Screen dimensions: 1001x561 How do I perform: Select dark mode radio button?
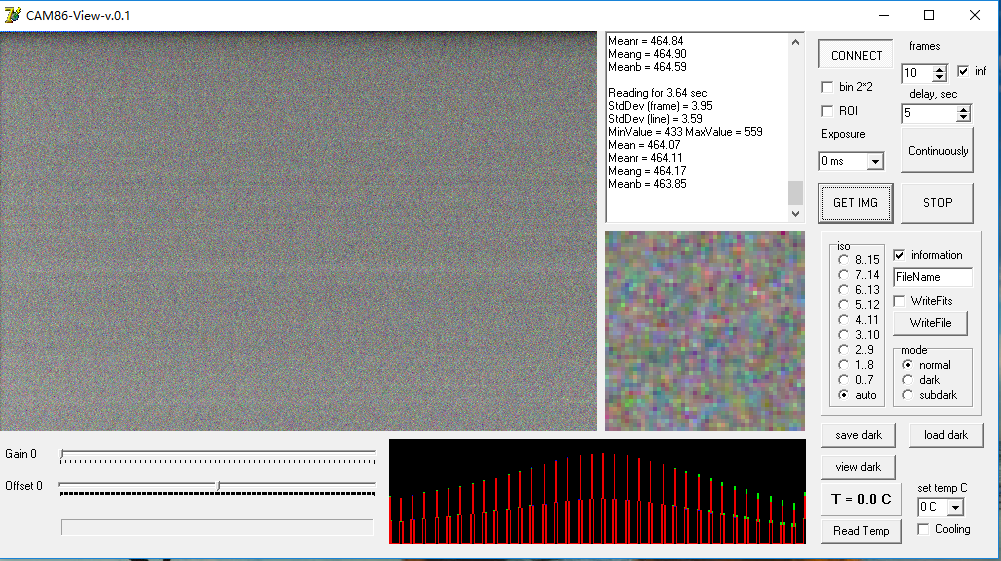click(907, 380)
